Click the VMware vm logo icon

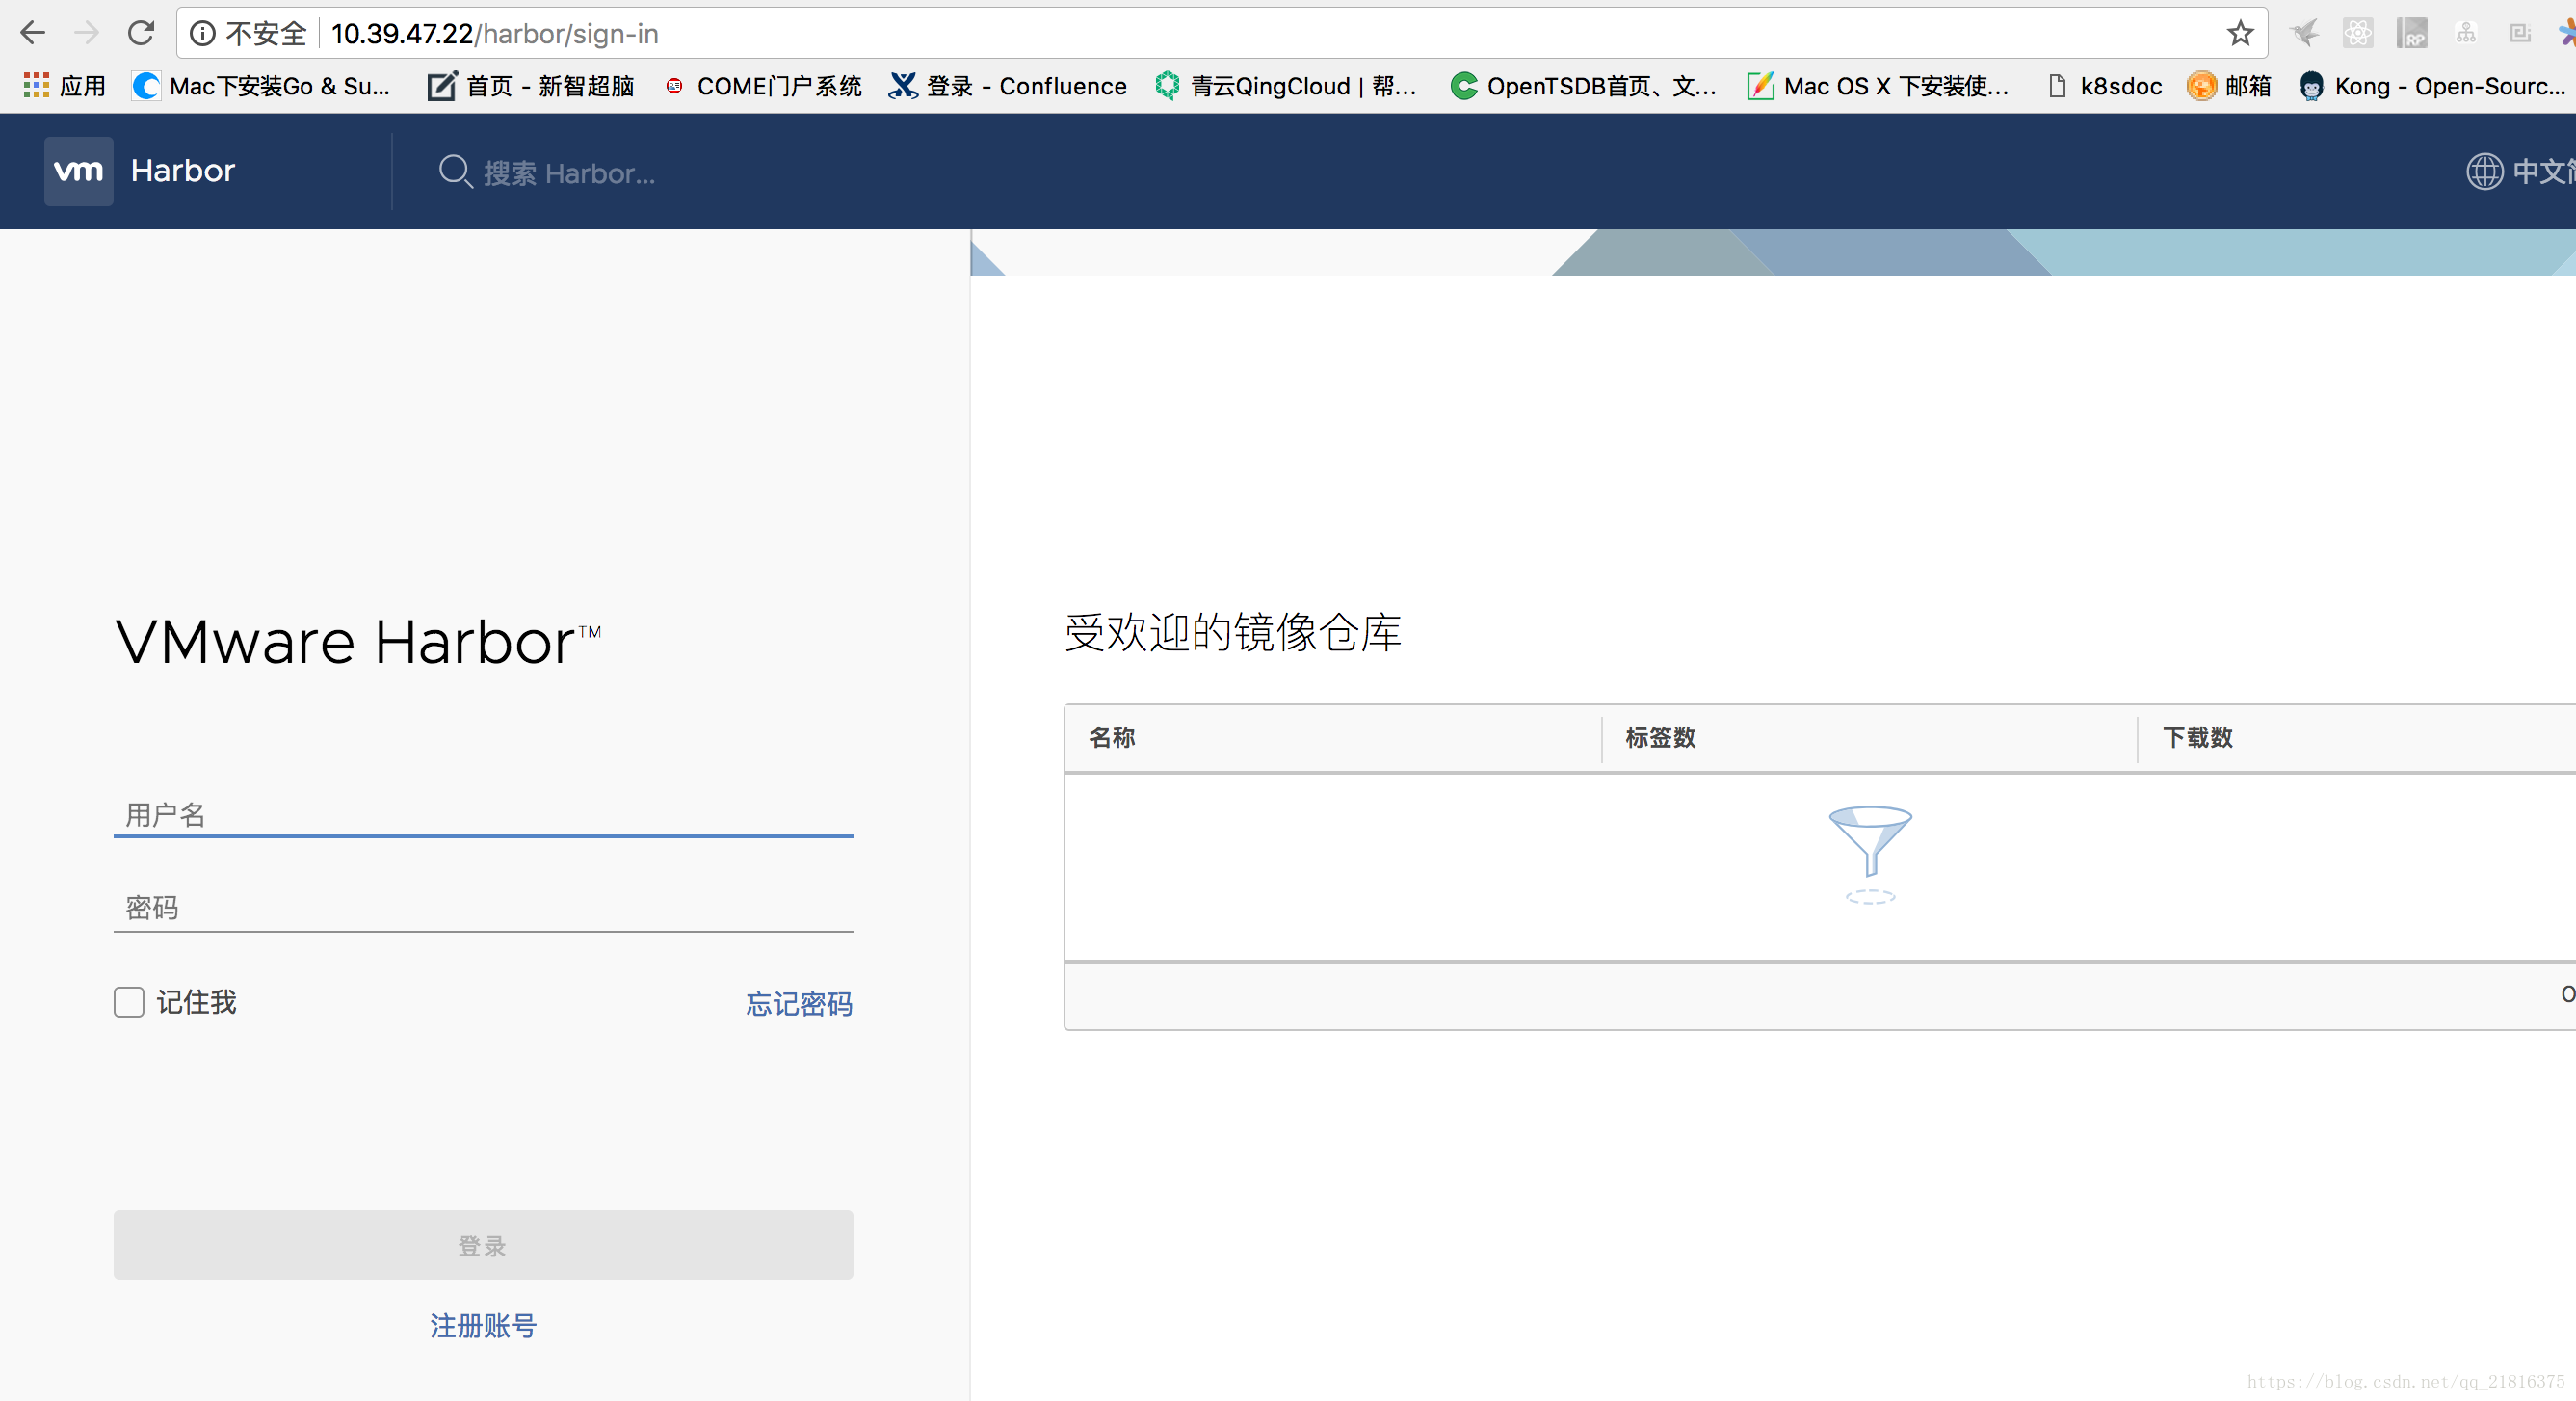[x=78, y=171]
